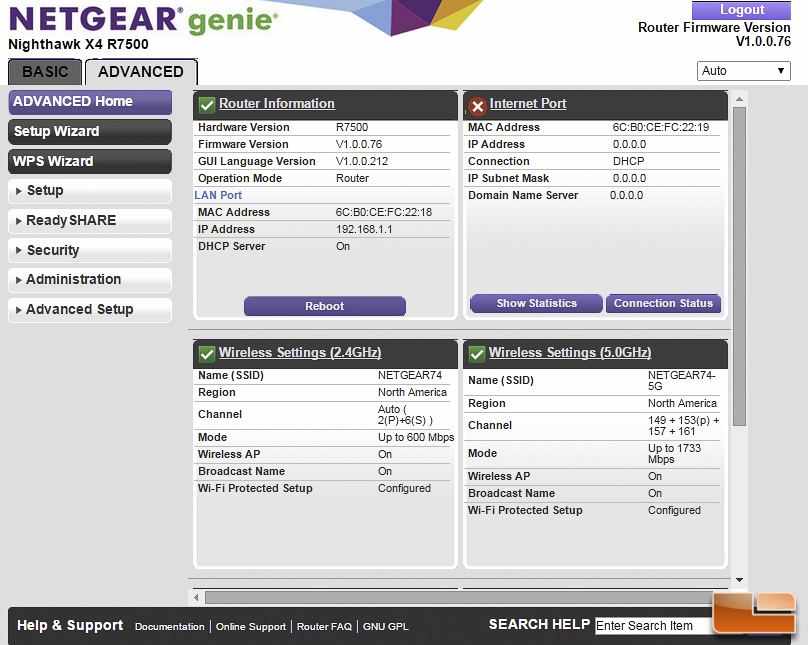Click the Connection DHCP value
This screenshot has height=645, width=808.
click(x=628, y=161)
